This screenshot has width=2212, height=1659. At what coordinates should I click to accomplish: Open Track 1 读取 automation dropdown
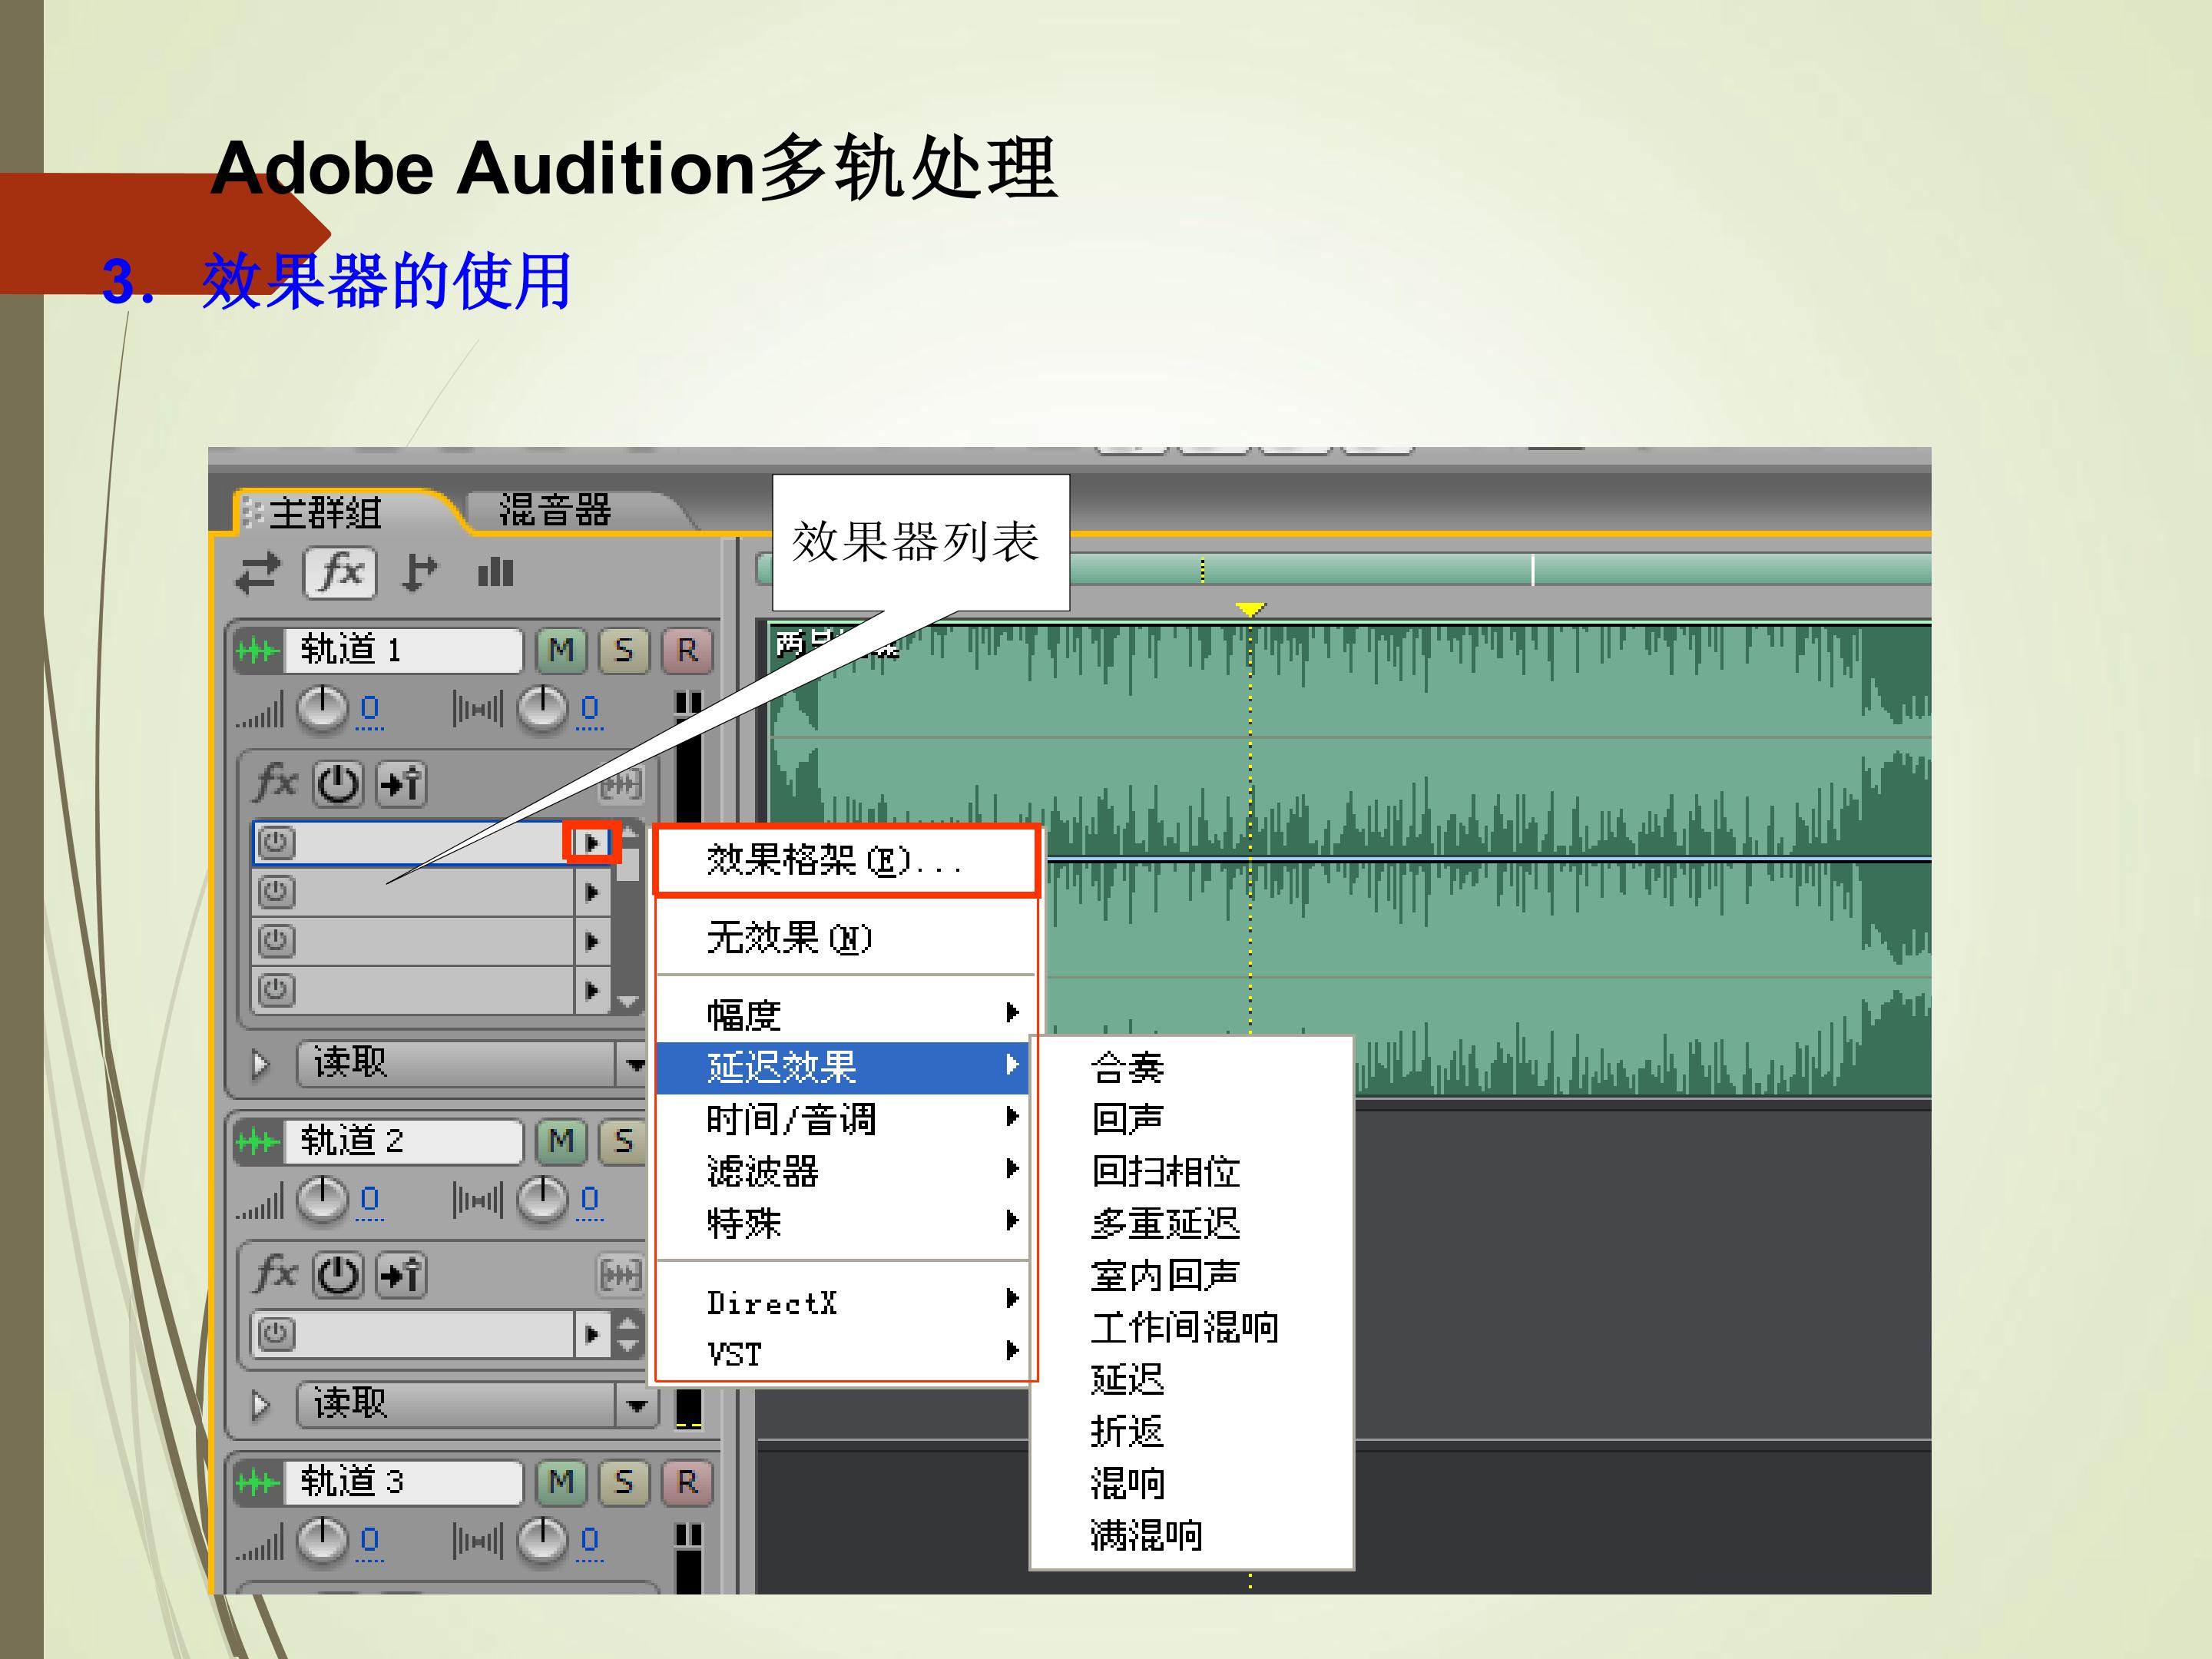click(x=634, y=1063)
